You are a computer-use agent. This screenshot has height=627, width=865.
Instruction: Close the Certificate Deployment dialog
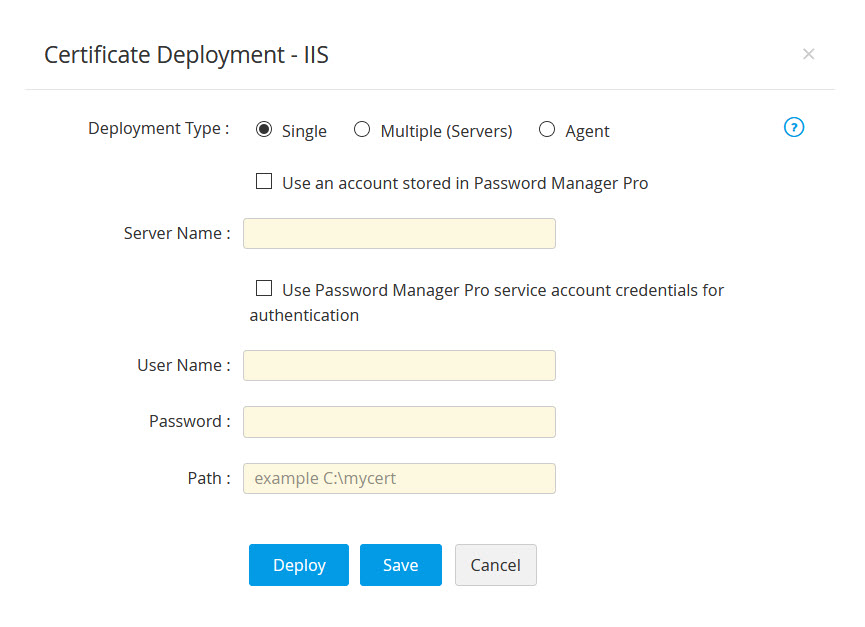808,54
